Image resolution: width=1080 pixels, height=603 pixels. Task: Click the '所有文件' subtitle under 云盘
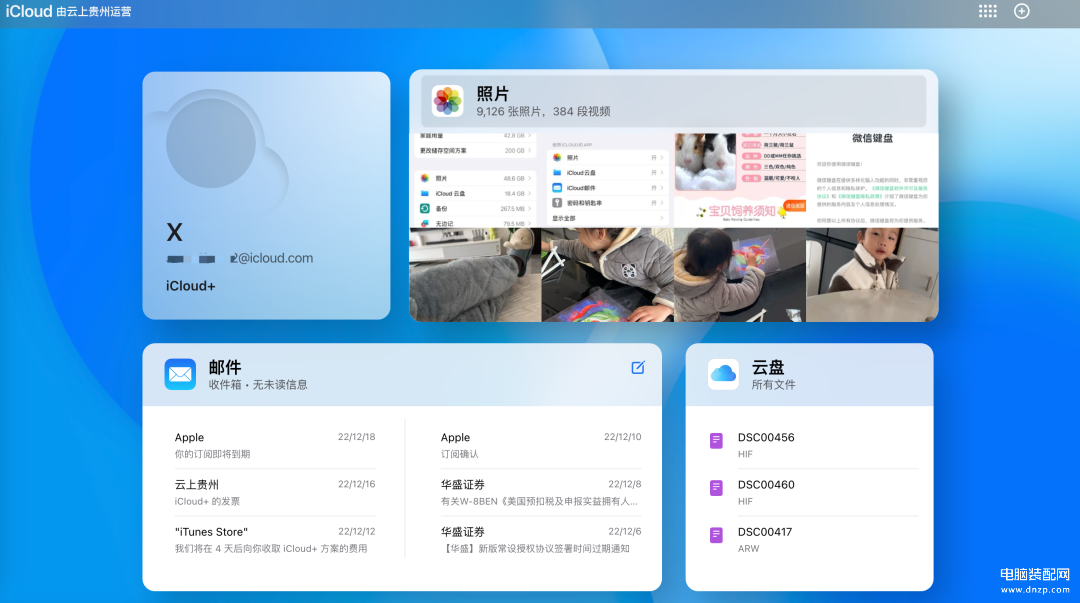coord(773,385)
